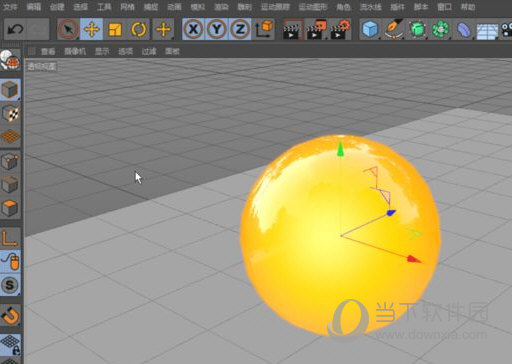512x364 pixels.
Task: Switch to Texture mode checkered cube
Action: tap(10, 113)
